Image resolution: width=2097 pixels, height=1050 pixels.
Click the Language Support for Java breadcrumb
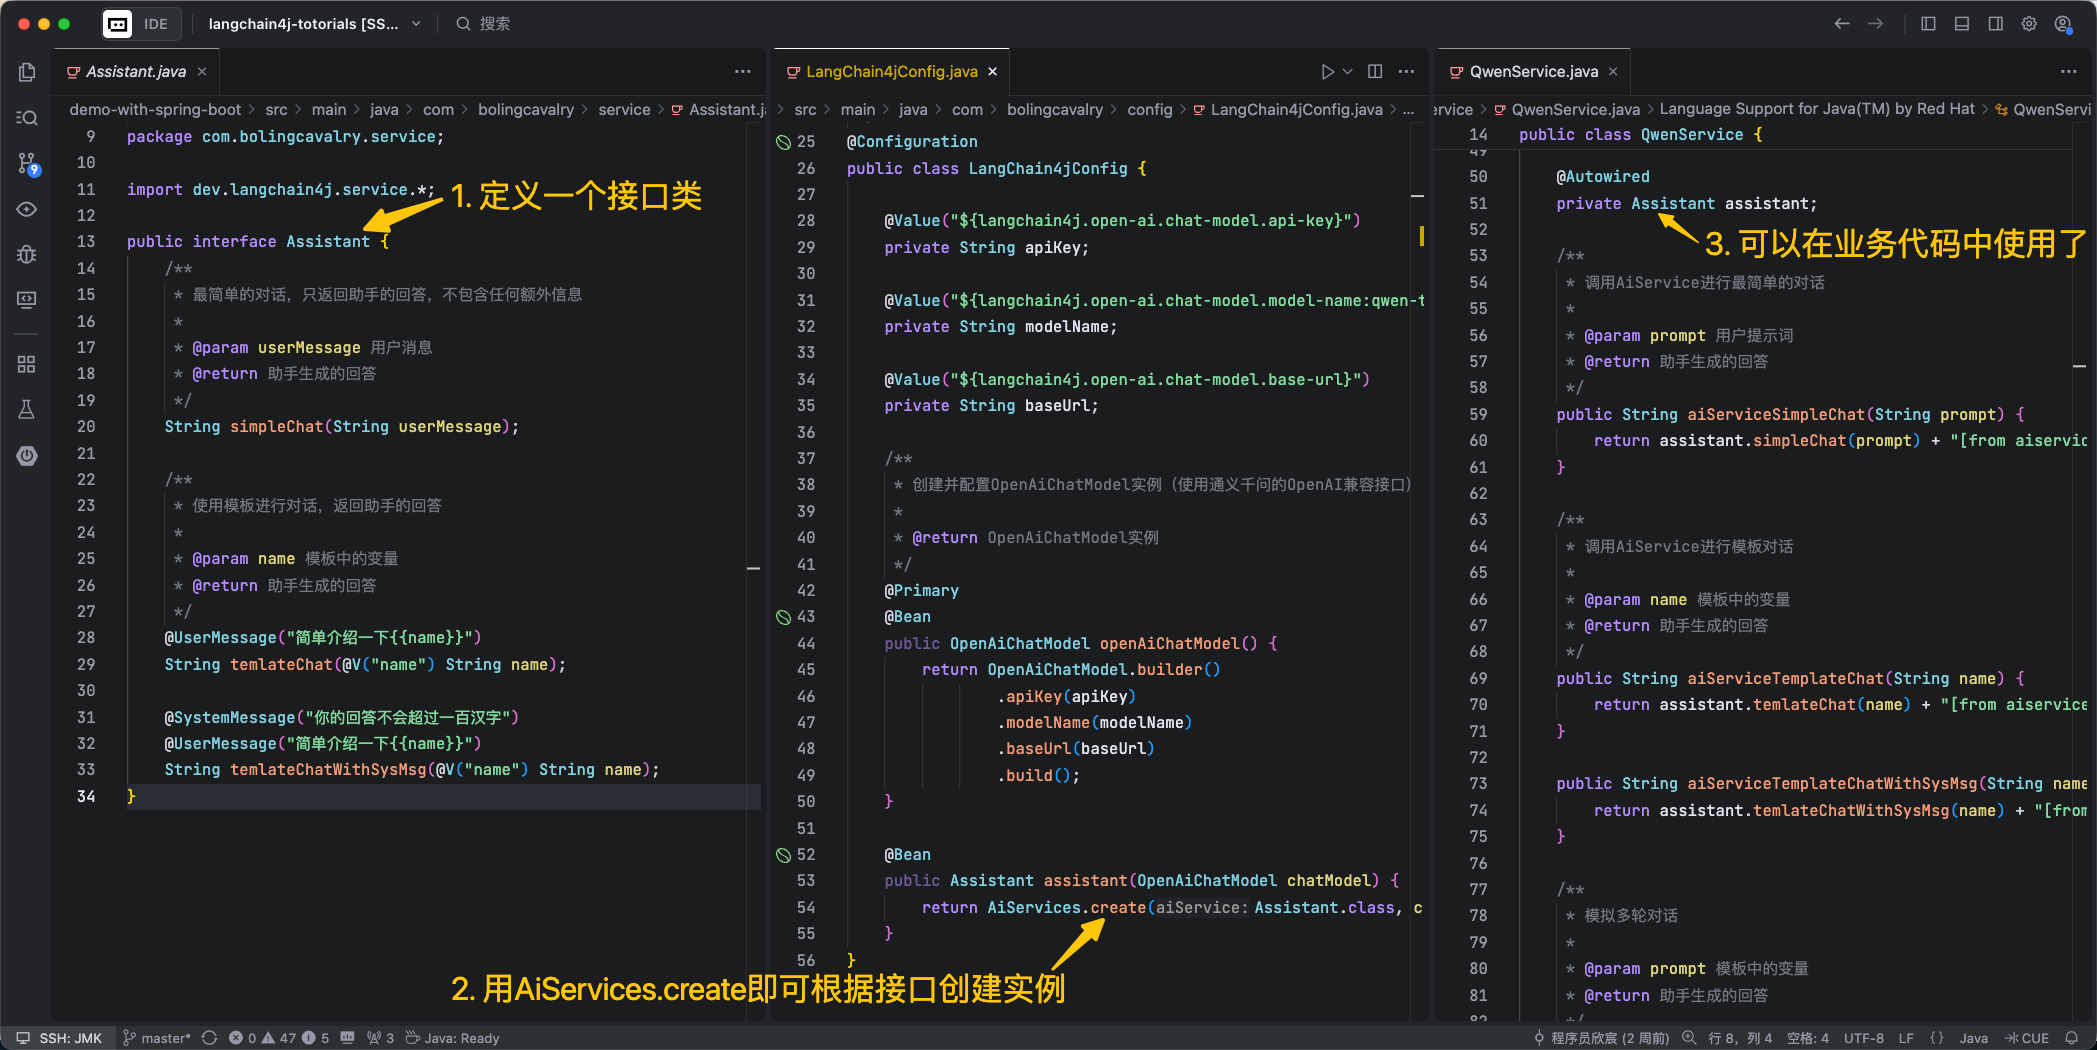(1817, 109)
